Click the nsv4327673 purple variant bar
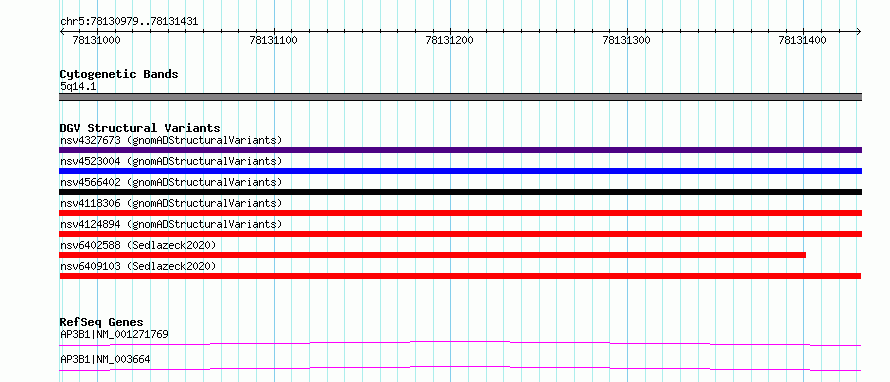The width and height of the screenshot is (890, 382). [460, 150]
